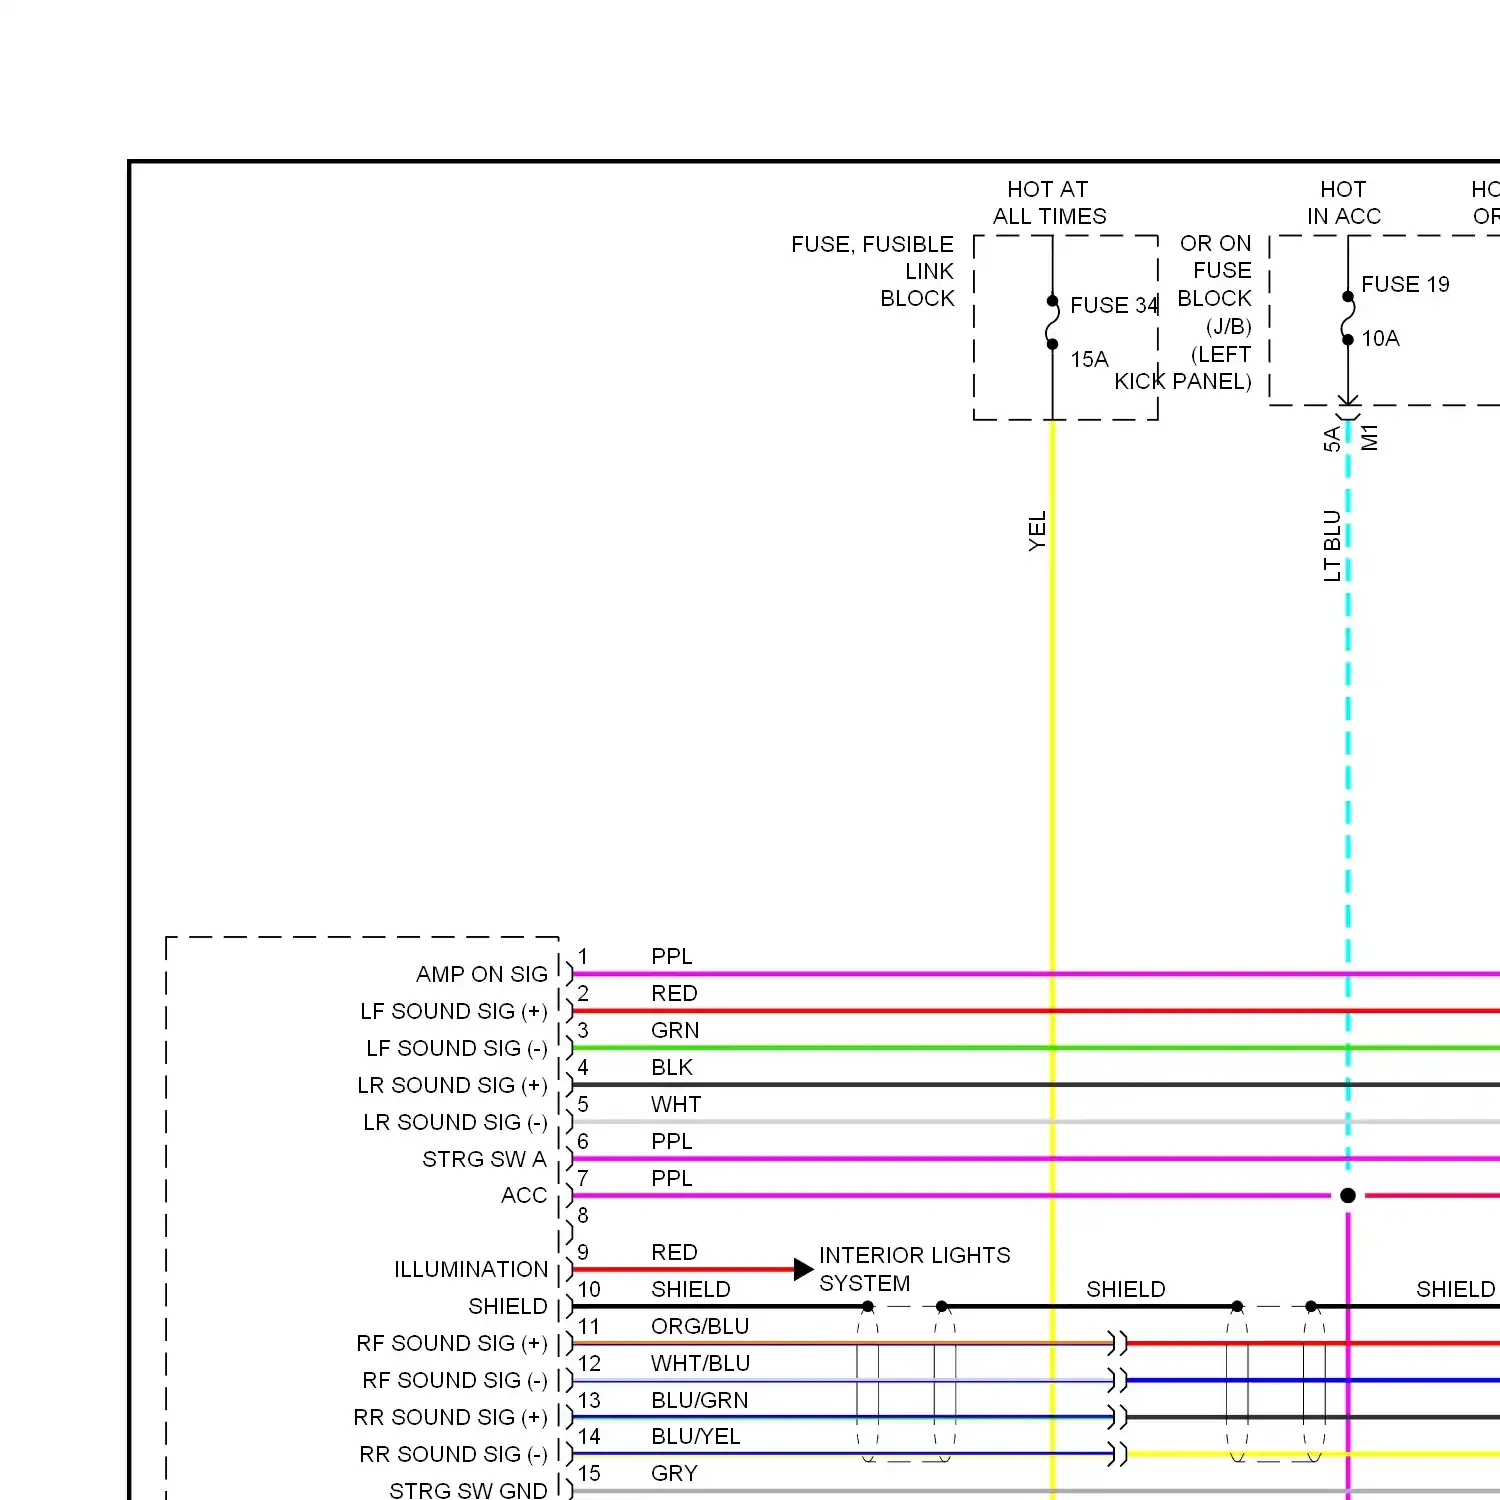
Task: Click the 'PPL' label on pin 7
Action: (672, 1178)
